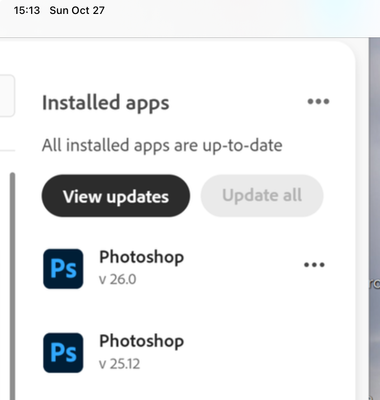Click the vertical scrollbar beside the apps list

click(12, 286)
